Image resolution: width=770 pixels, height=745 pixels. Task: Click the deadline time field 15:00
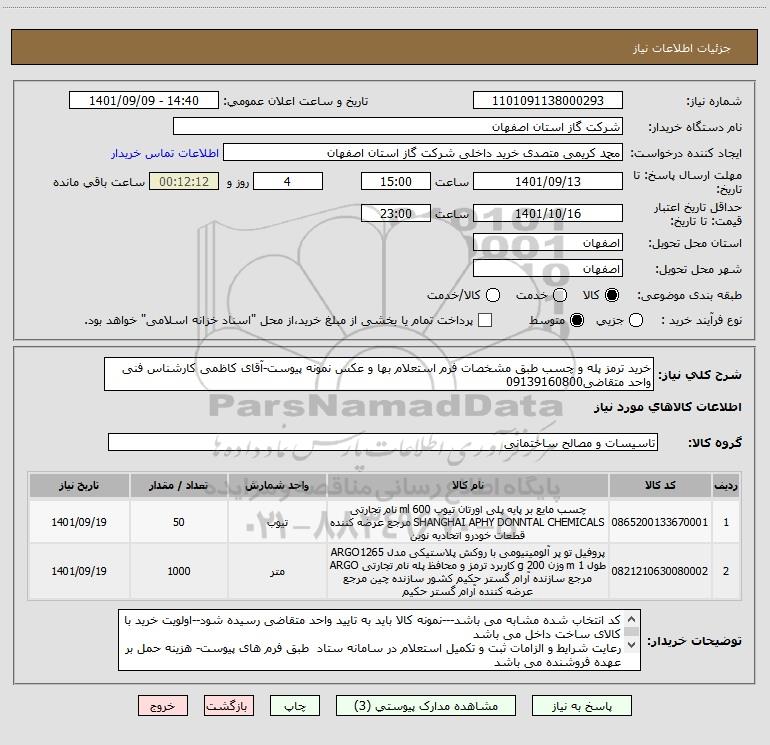click(396, 181)
